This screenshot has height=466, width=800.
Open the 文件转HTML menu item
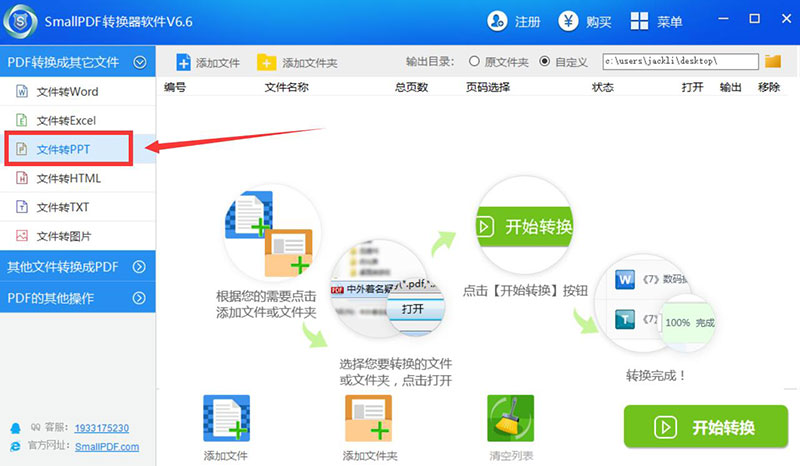click(78, 178)
